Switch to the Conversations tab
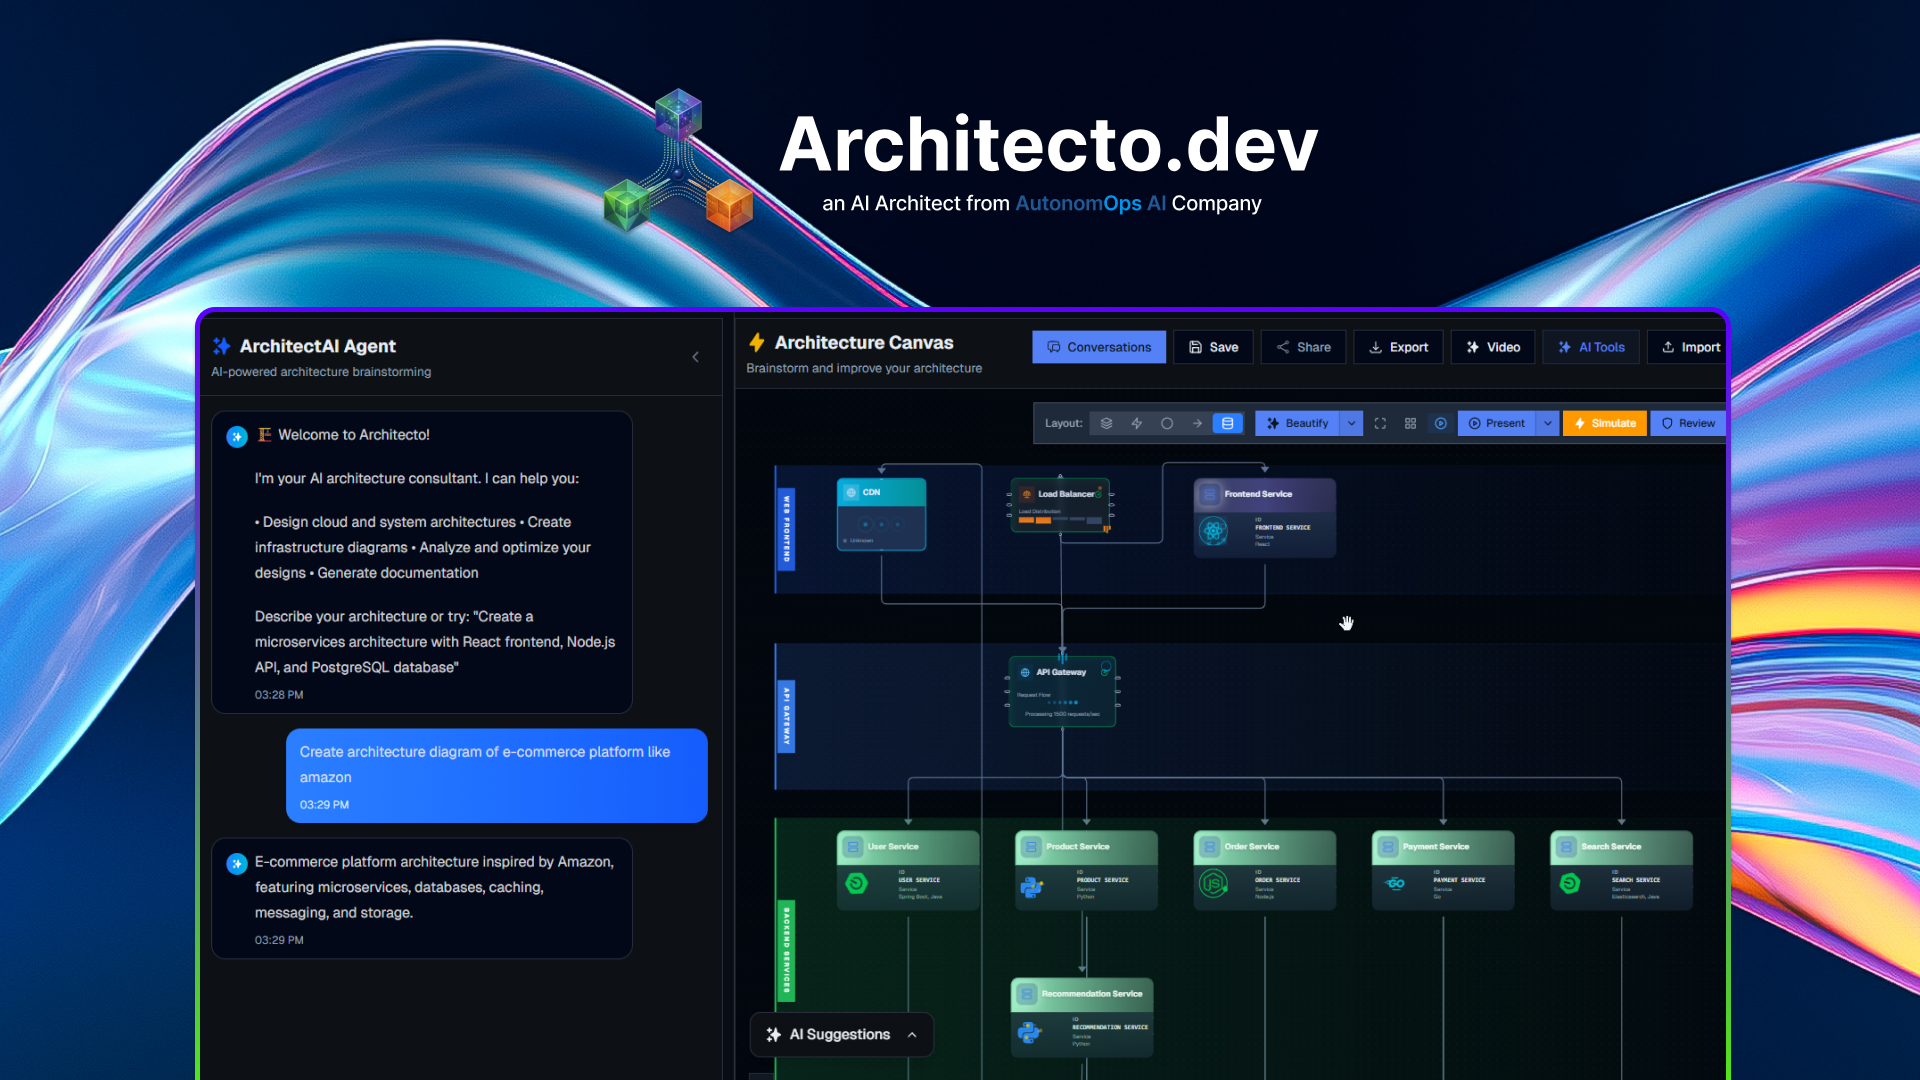This screenshot has height=1080, width=1920. [x=1098, y=347]
